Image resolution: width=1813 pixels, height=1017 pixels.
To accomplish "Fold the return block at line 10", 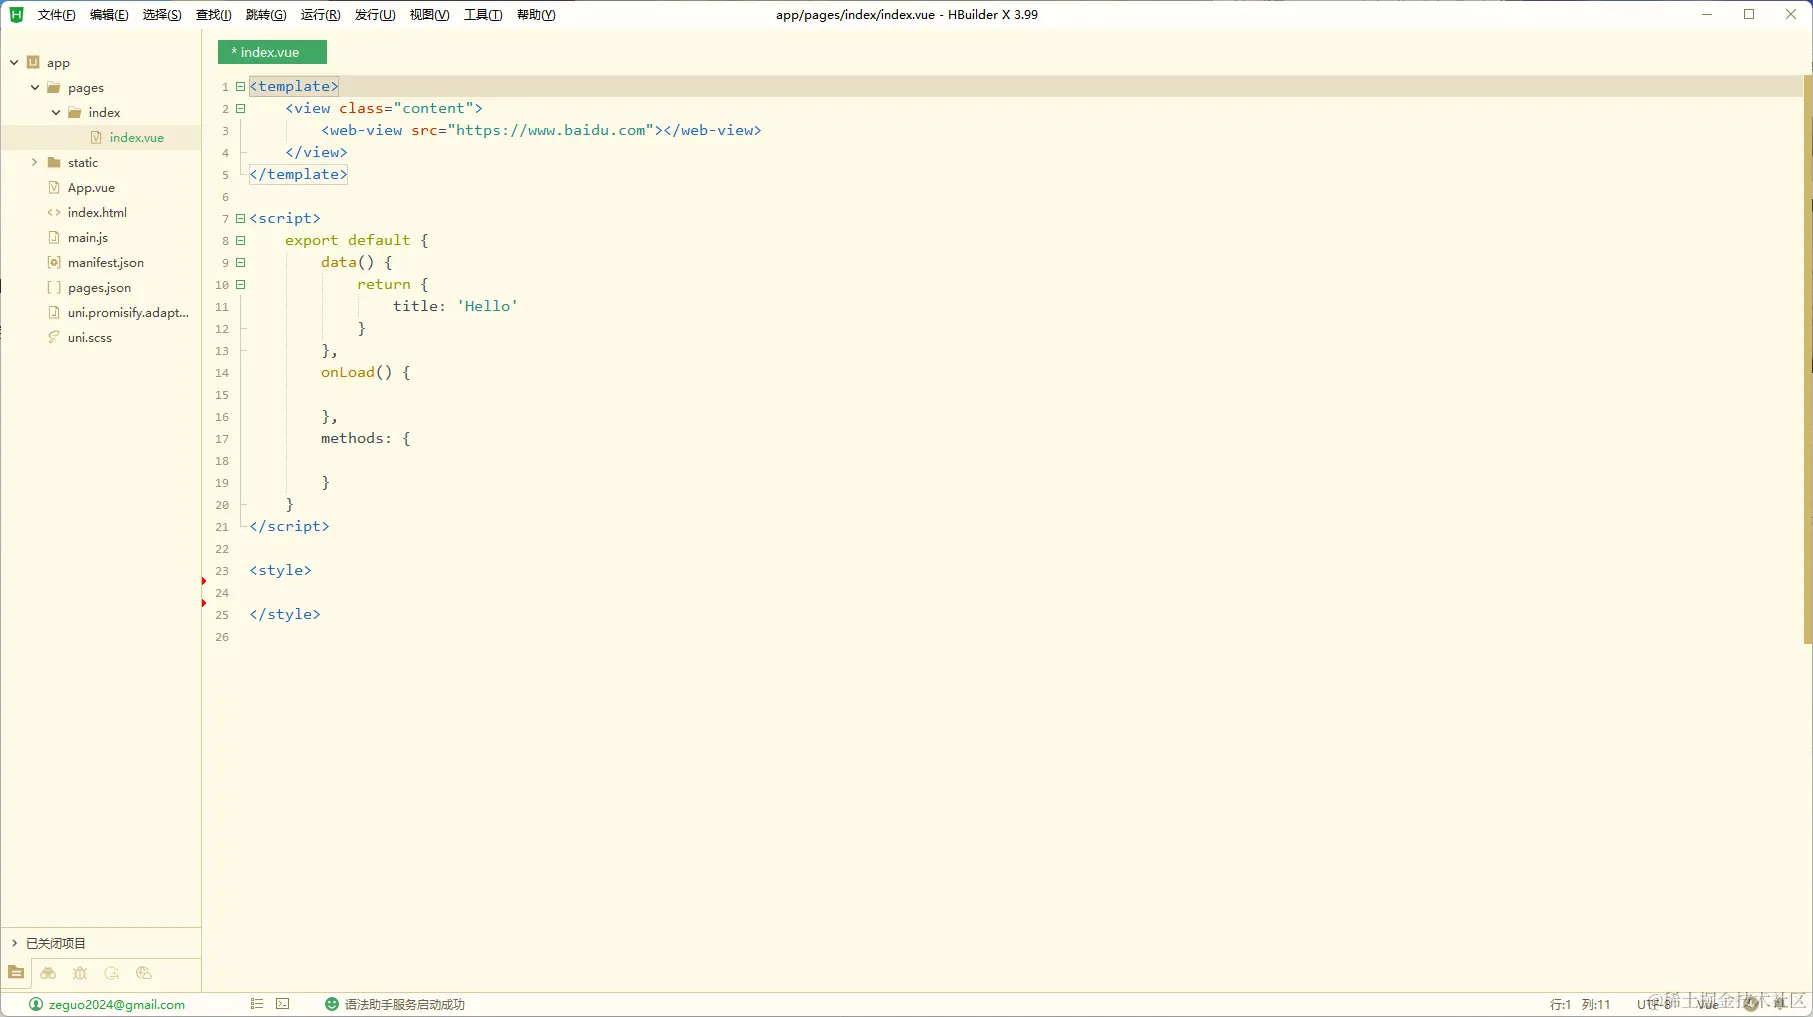I will [x=240, y=285].
